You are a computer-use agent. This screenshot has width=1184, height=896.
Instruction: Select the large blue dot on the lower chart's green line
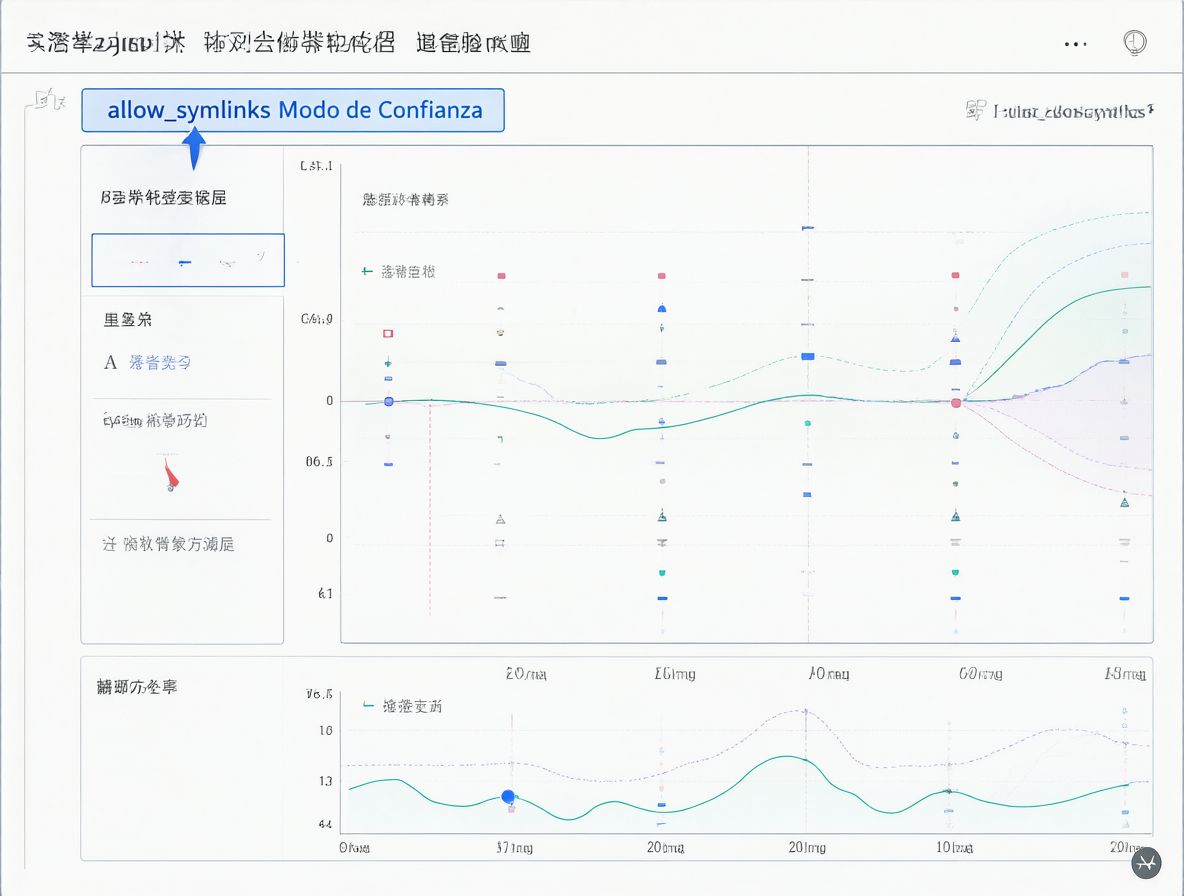tap(508, 796)
